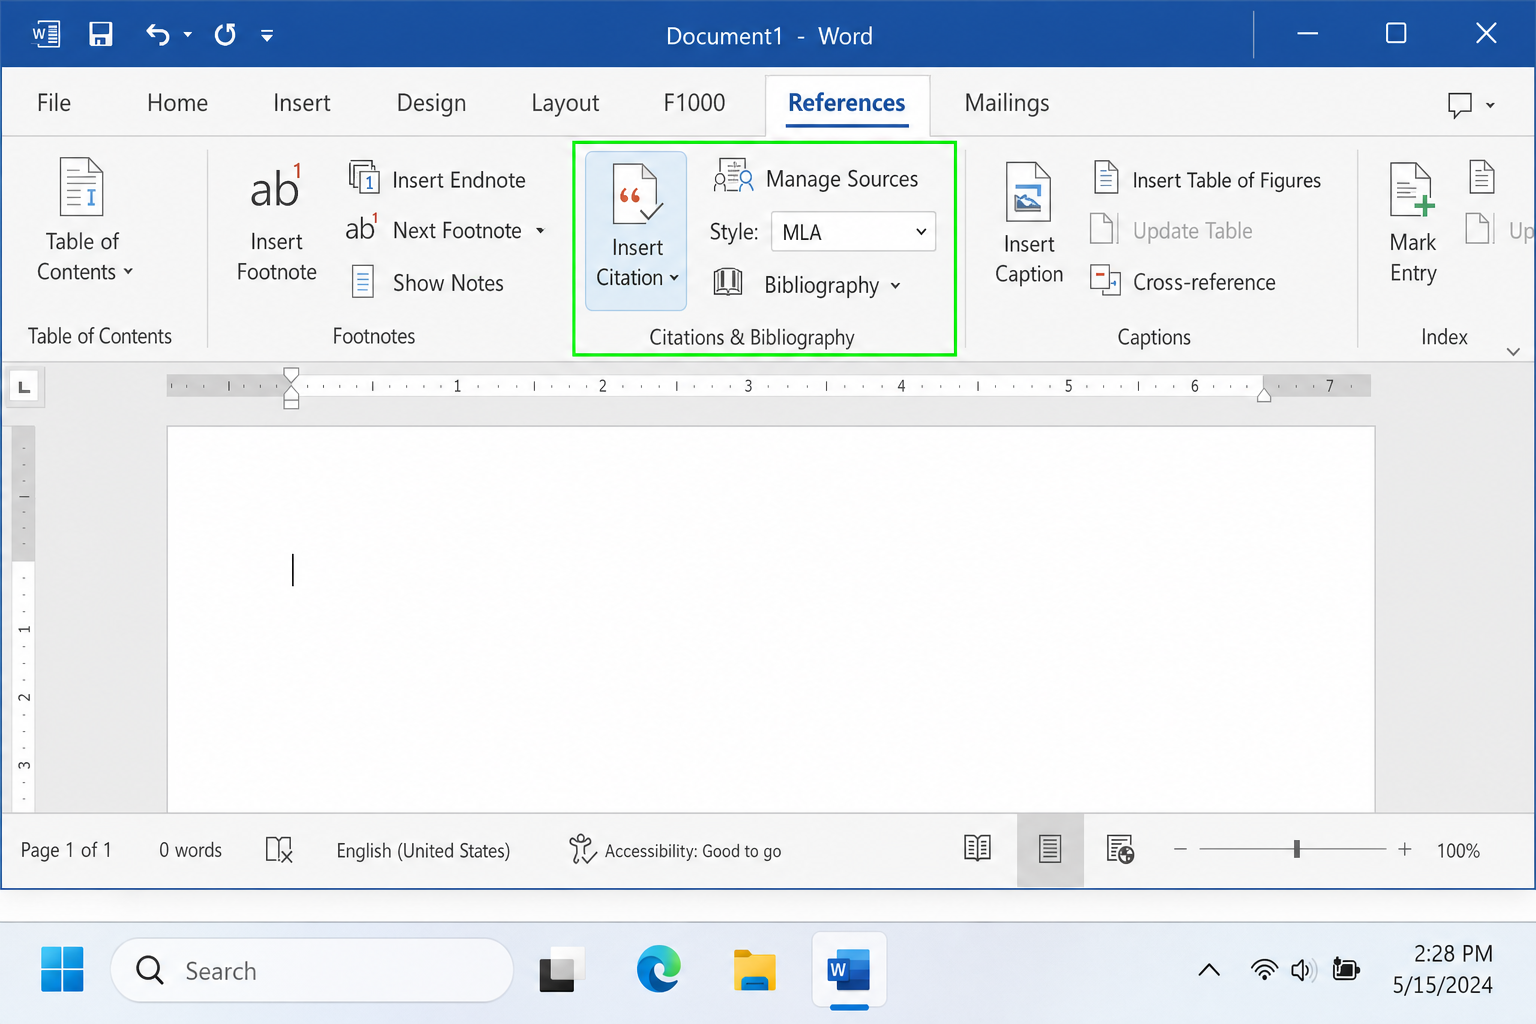This screenshot has width=1536, height=1024.
Task: Click the Cross-reference icon
Action: point(1105,280)
